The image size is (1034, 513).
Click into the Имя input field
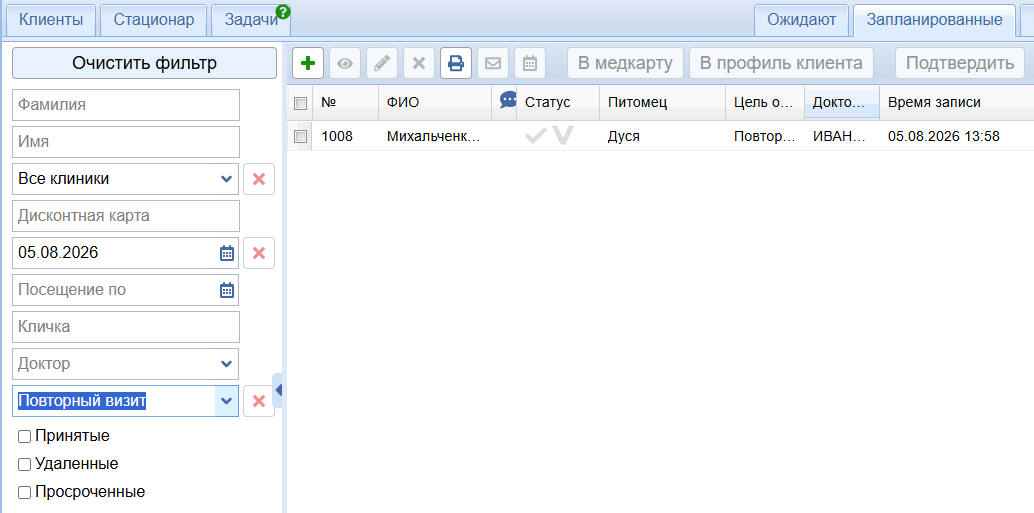(x=126, y=142)
